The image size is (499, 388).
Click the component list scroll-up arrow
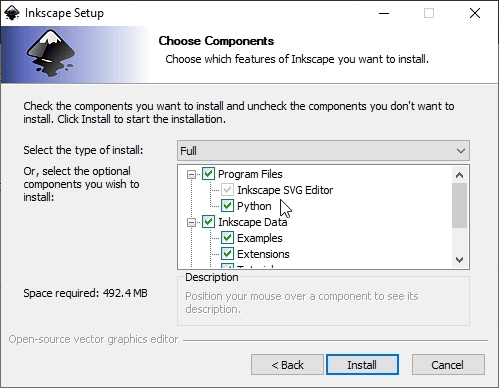pyautogui.click(x=460, y=175)
